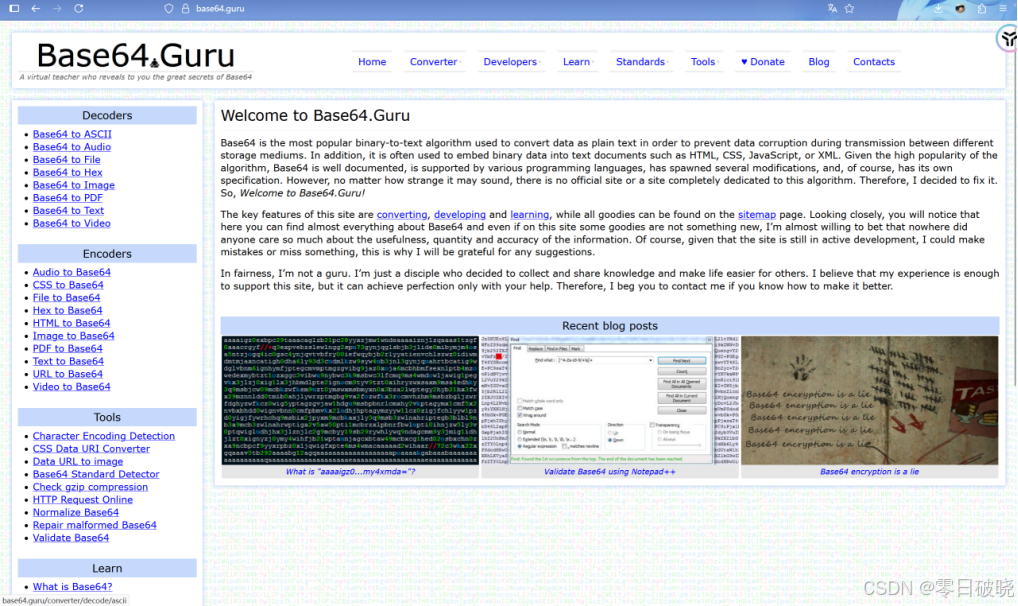Reload the page with the refresh icon
Viewport: 1018px width, 606px height.
(79, 8)
